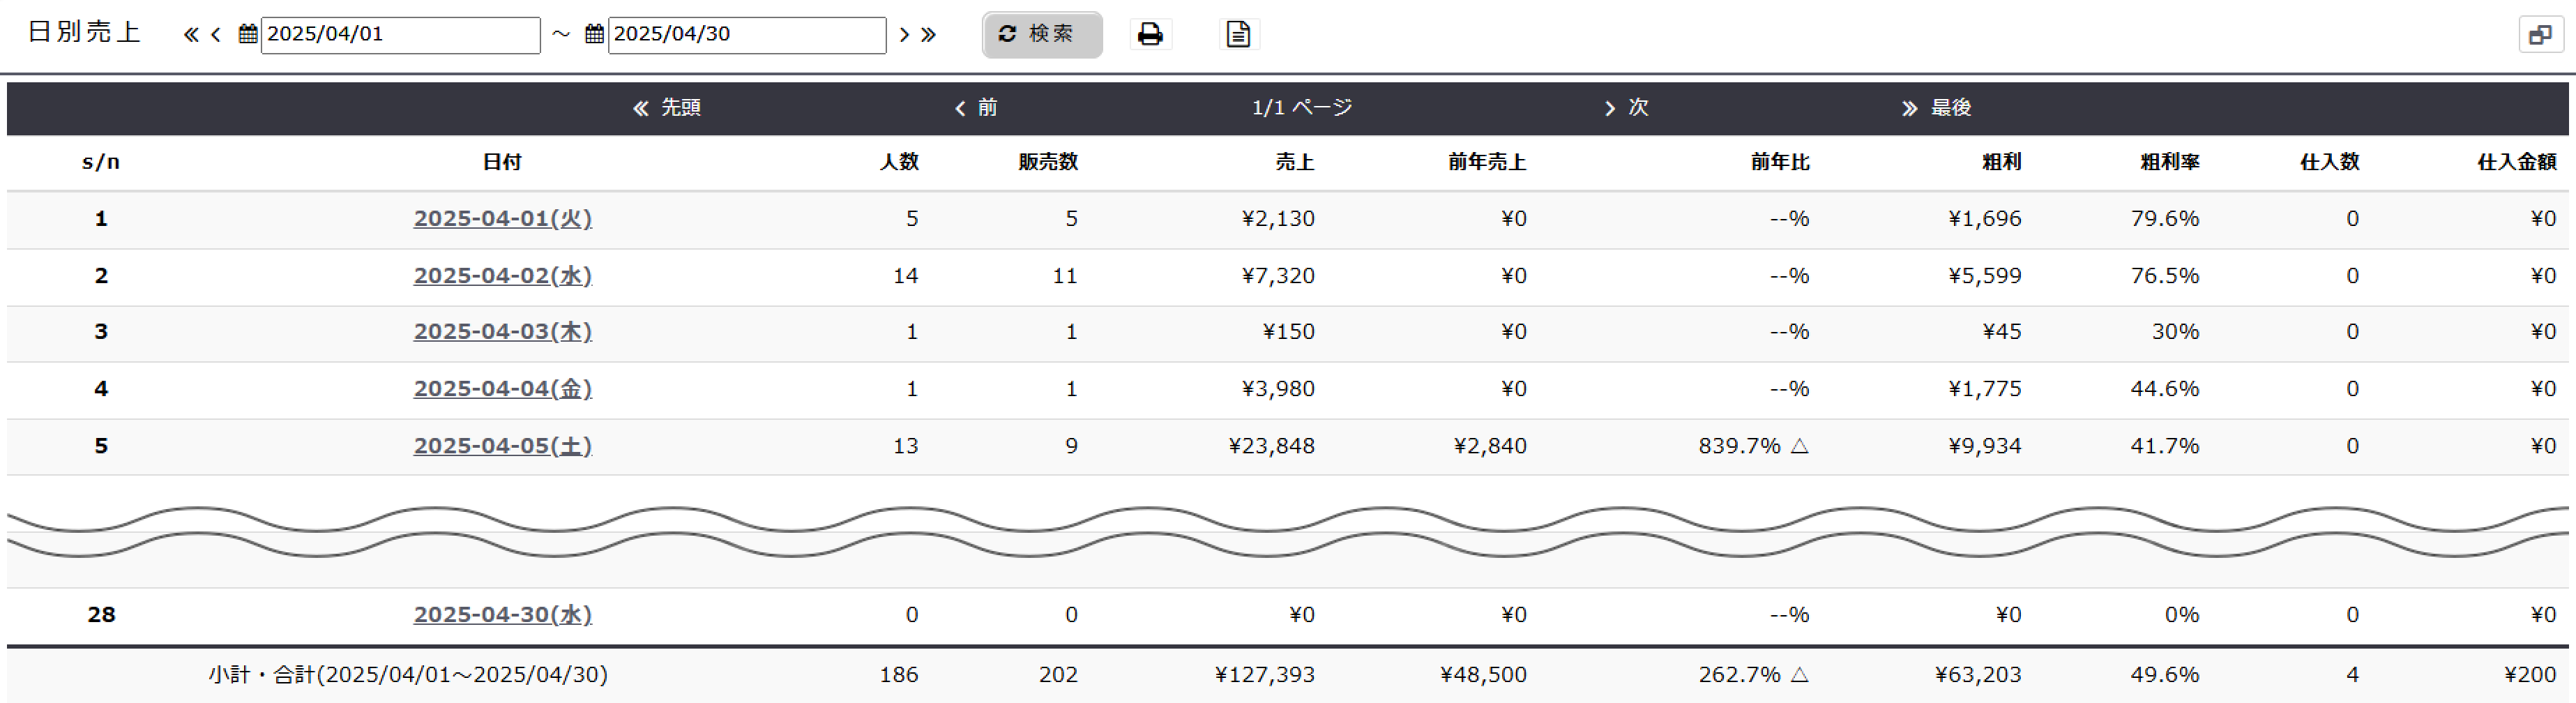Click the 前 previous page control

point(977,108)
